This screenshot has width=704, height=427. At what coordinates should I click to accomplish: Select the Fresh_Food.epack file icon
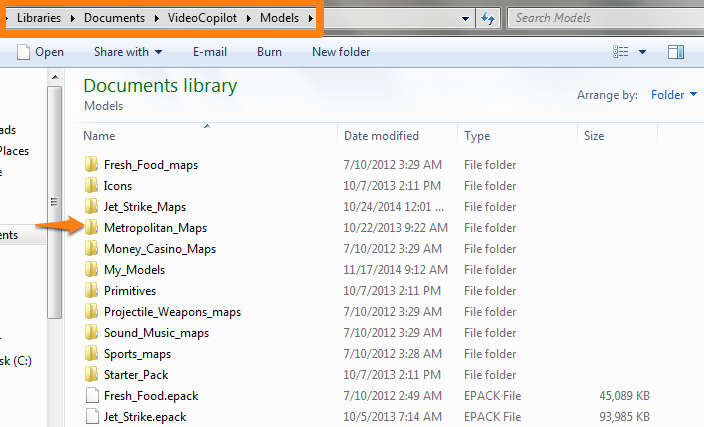[x=91, y=396]
